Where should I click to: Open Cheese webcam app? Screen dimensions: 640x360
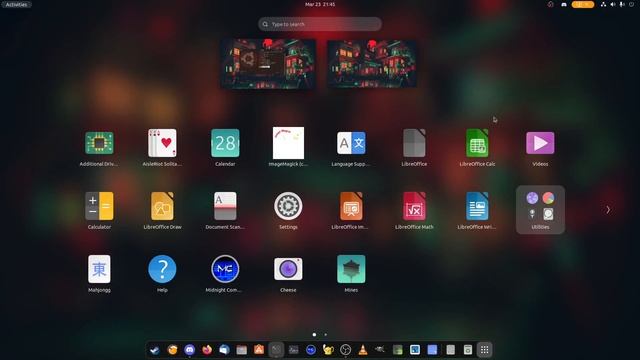tap(288, 269)
